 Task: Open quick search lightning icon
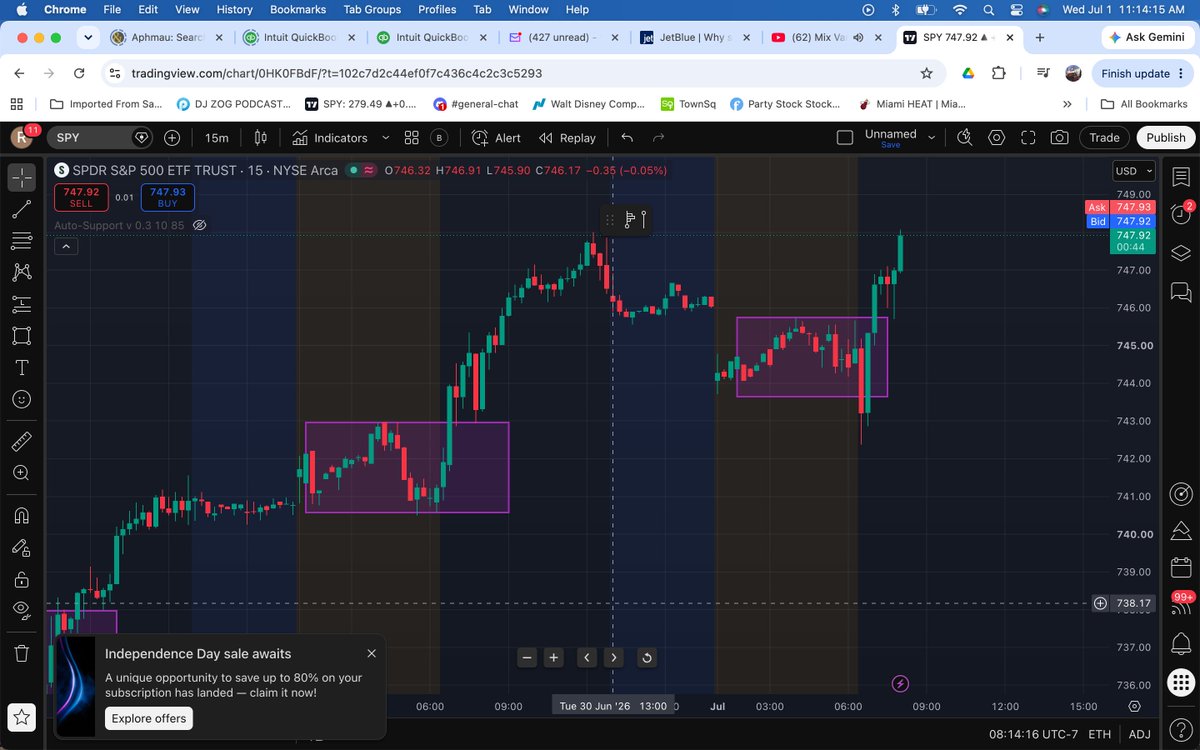tap(966, 138)
